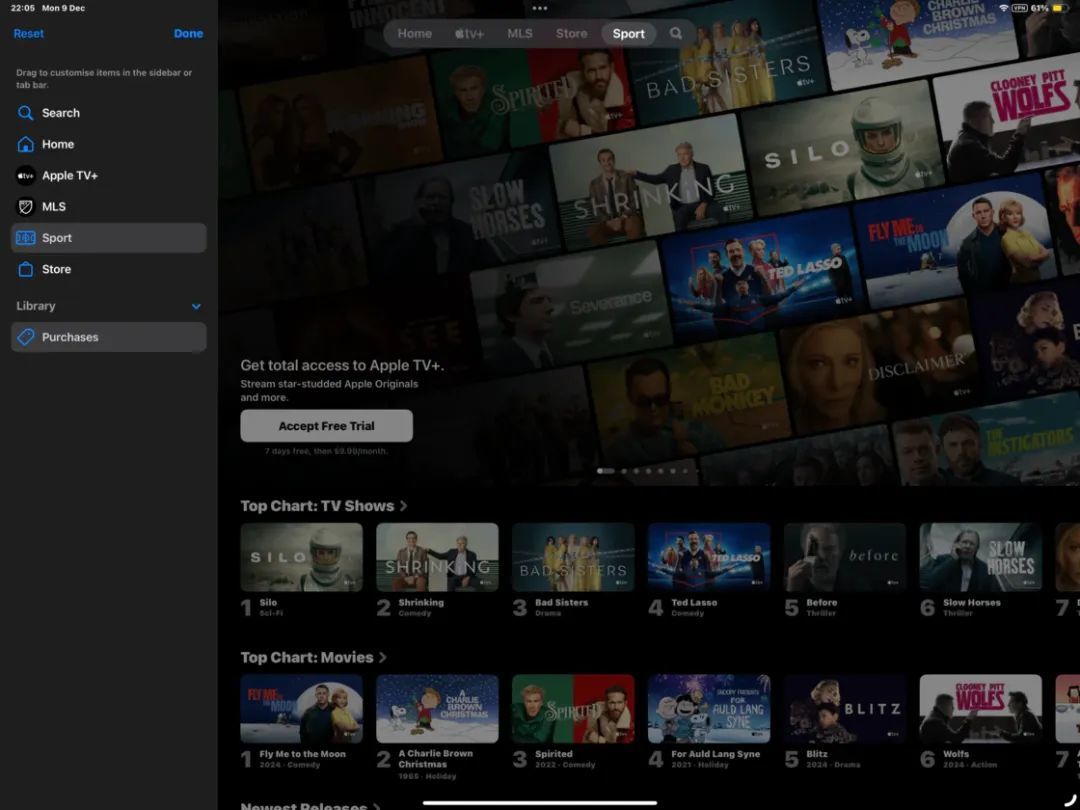The image size is (1080, 810).
Task: Click the 'Silo' title text under TV chart
Action: [268, 603]
